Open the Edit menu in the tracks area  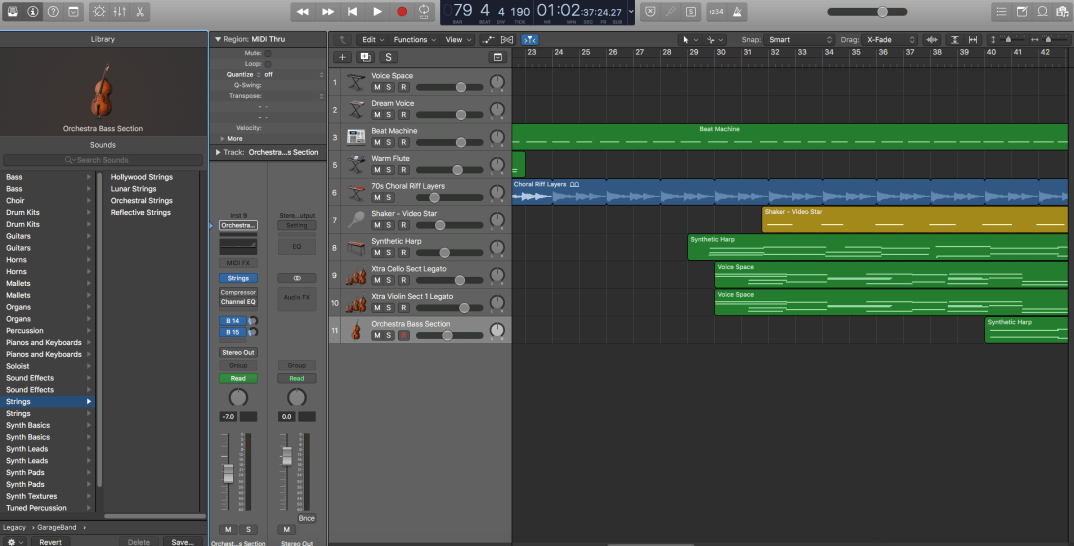pyautogui.click(x=372, y=40)
